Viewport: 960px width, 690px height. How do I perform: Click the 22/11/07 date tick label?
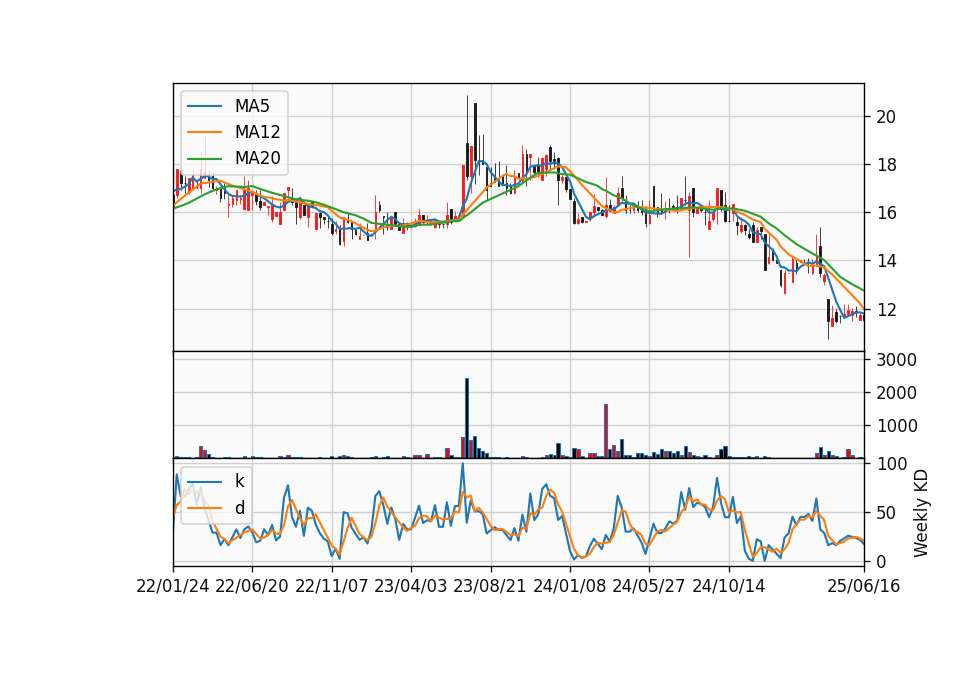click(332, 586)
